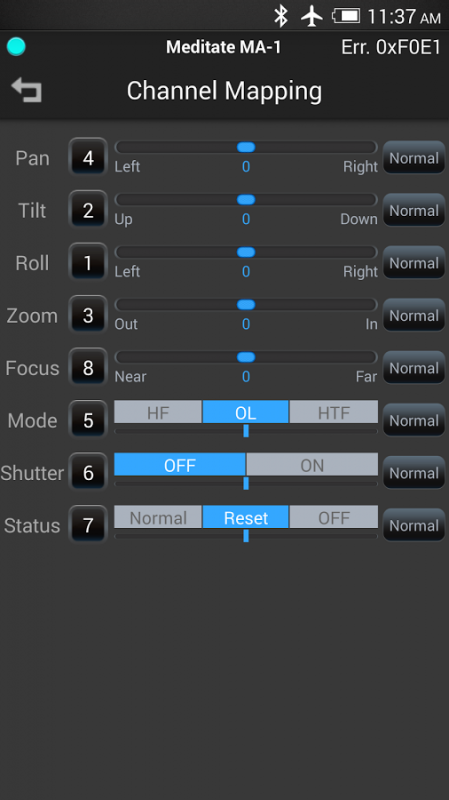The image size is (449, 800).
Task: Open Pan channel number 4 selector
Action: point(88,157)
